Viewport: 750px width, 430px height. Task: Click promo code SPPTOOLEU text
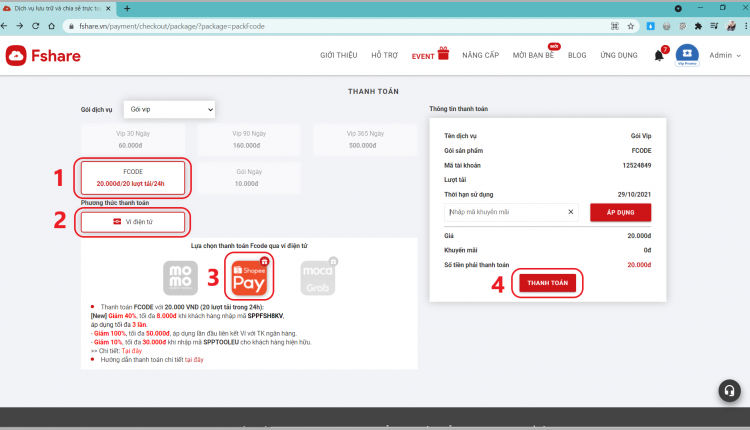[221, 342]
